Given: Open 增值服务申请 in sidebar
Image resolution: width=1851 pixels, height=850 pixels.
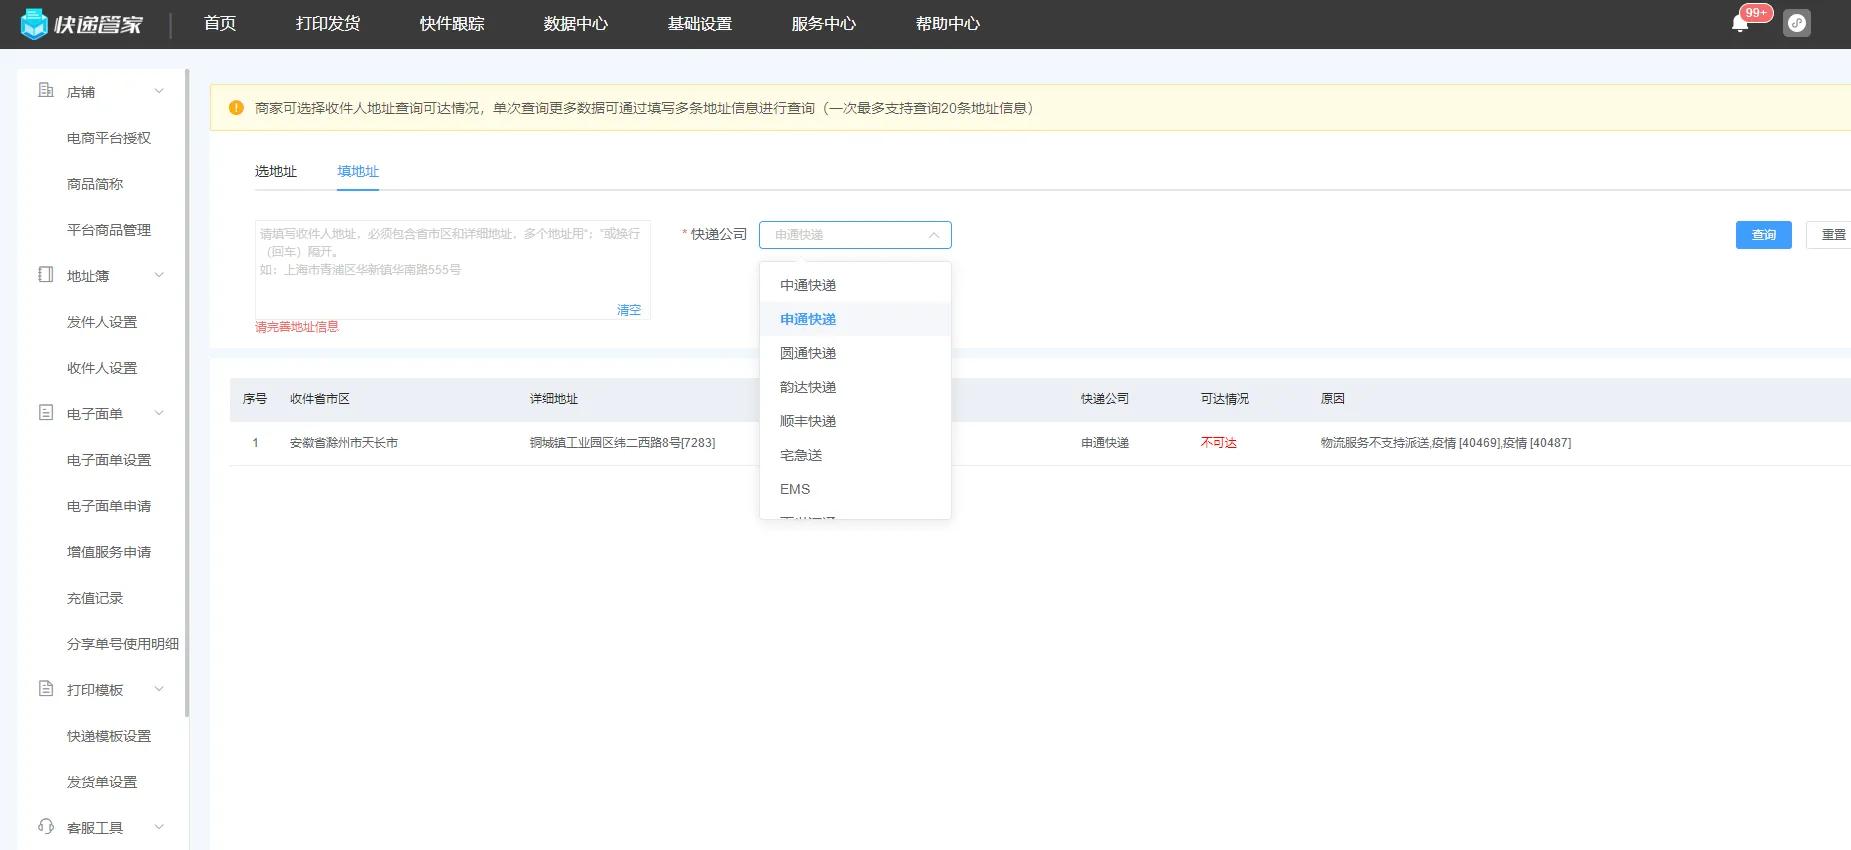Looking at the screenshot, I should pyautogui.click(x=109, y=552).
